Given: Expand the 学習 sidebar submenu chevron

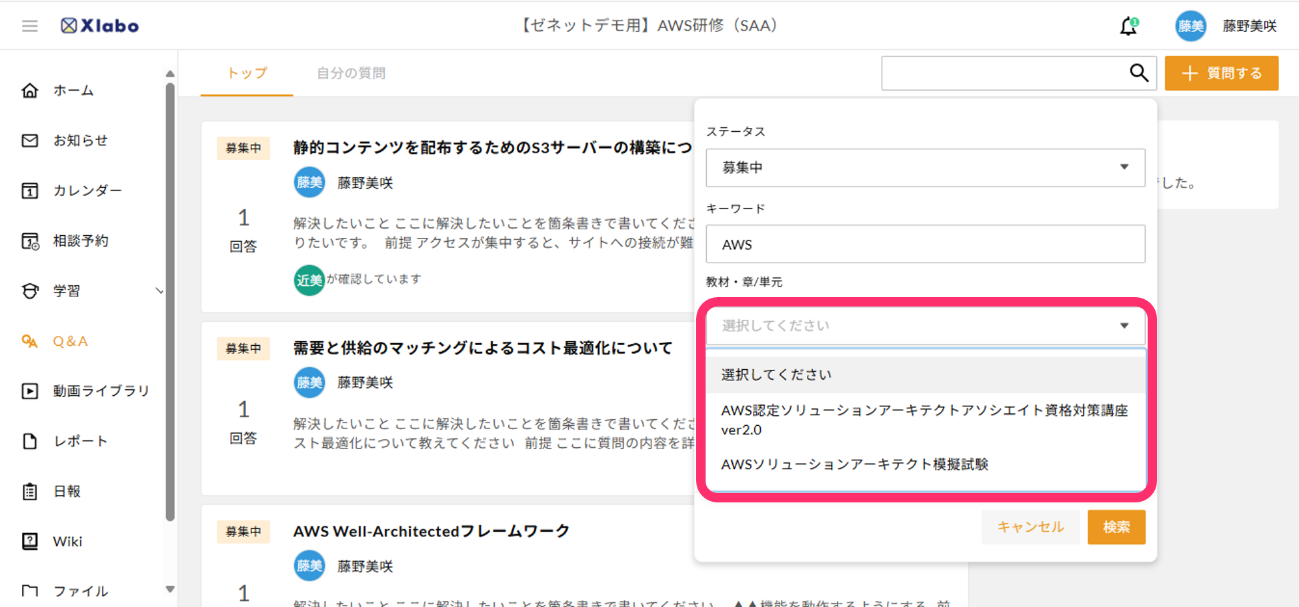Looking at the screenshot, I should [159, 291].
